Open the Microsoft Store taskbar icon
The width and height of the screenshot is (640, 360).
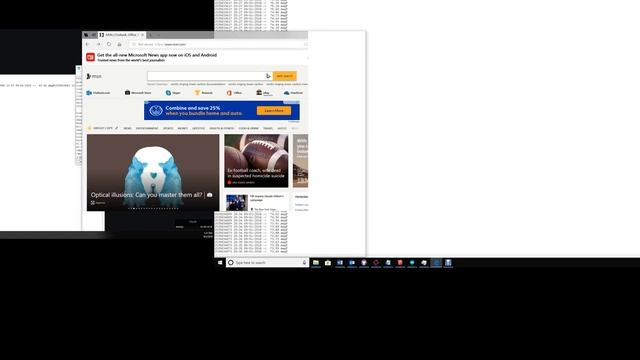(x=328, y=263)
